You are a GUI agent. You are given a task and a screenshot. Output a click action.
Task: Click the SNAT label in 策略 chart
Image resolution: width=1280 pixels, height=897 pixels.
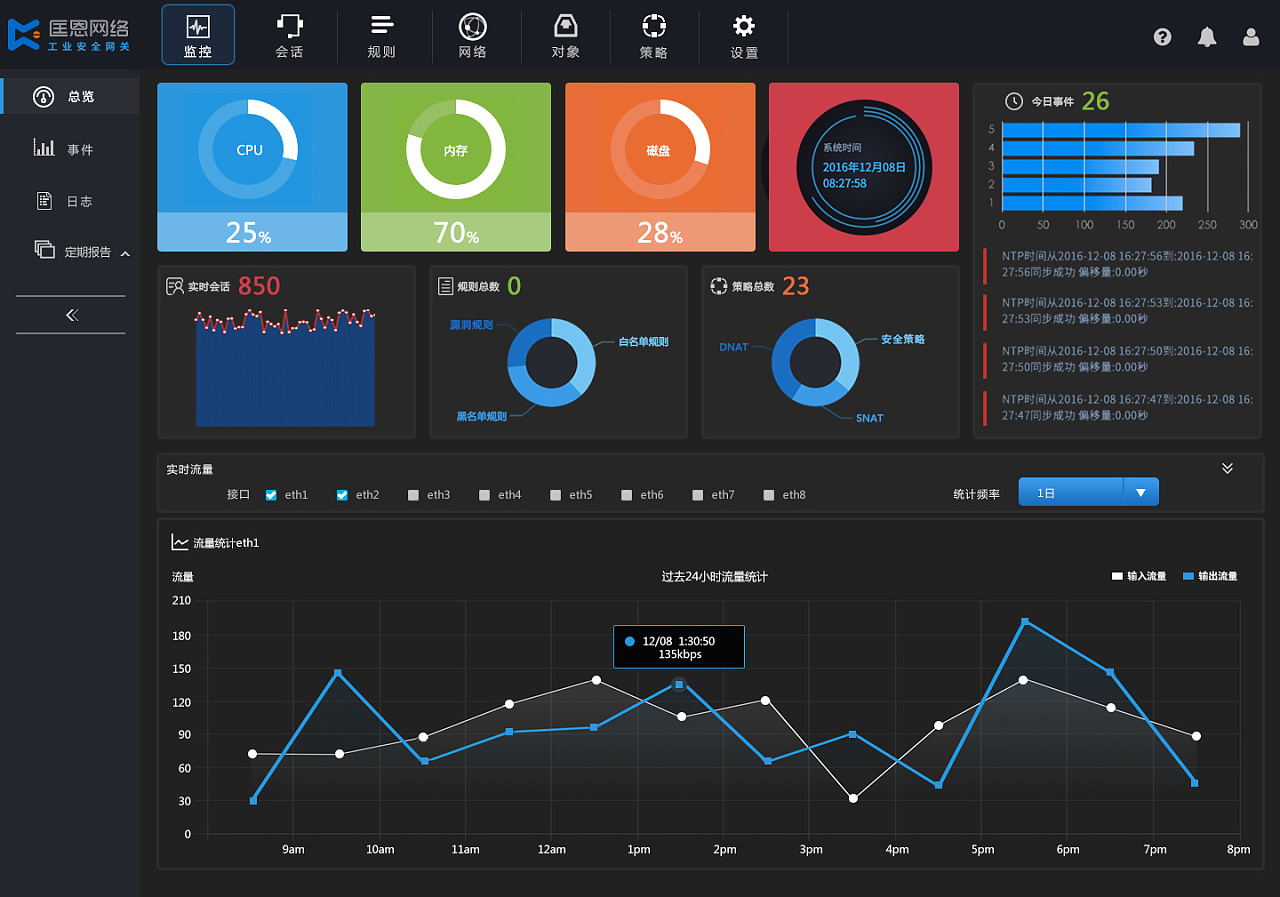(x=869, y=418)
